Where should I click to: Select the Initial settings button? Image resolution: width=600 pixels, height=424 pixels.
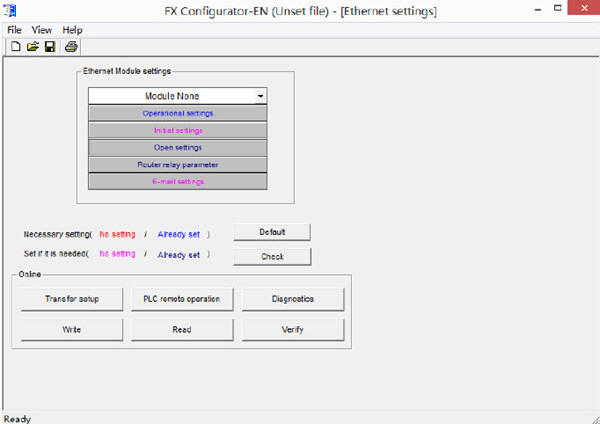tap(177, 130)
